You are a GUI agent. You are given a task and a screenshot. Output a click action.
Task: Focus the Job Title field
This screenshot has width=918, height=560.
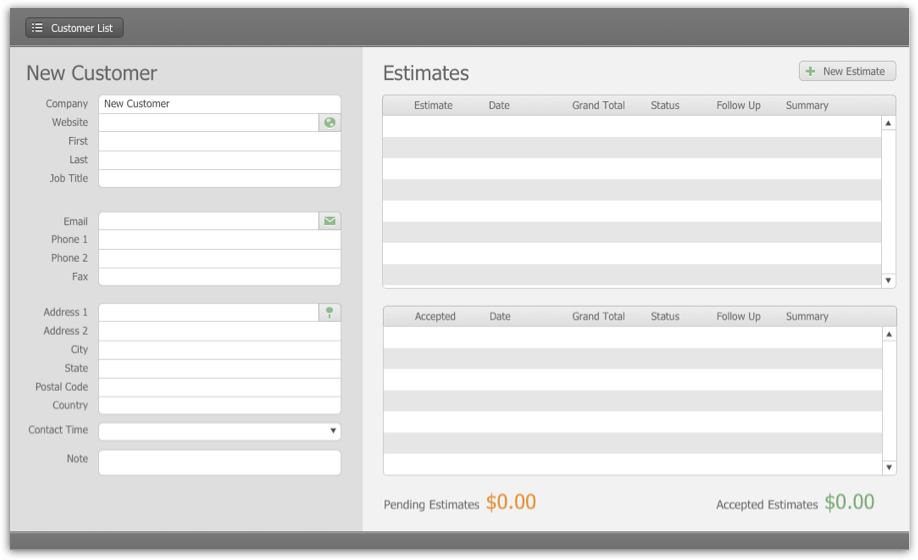(x=220, y=178)
